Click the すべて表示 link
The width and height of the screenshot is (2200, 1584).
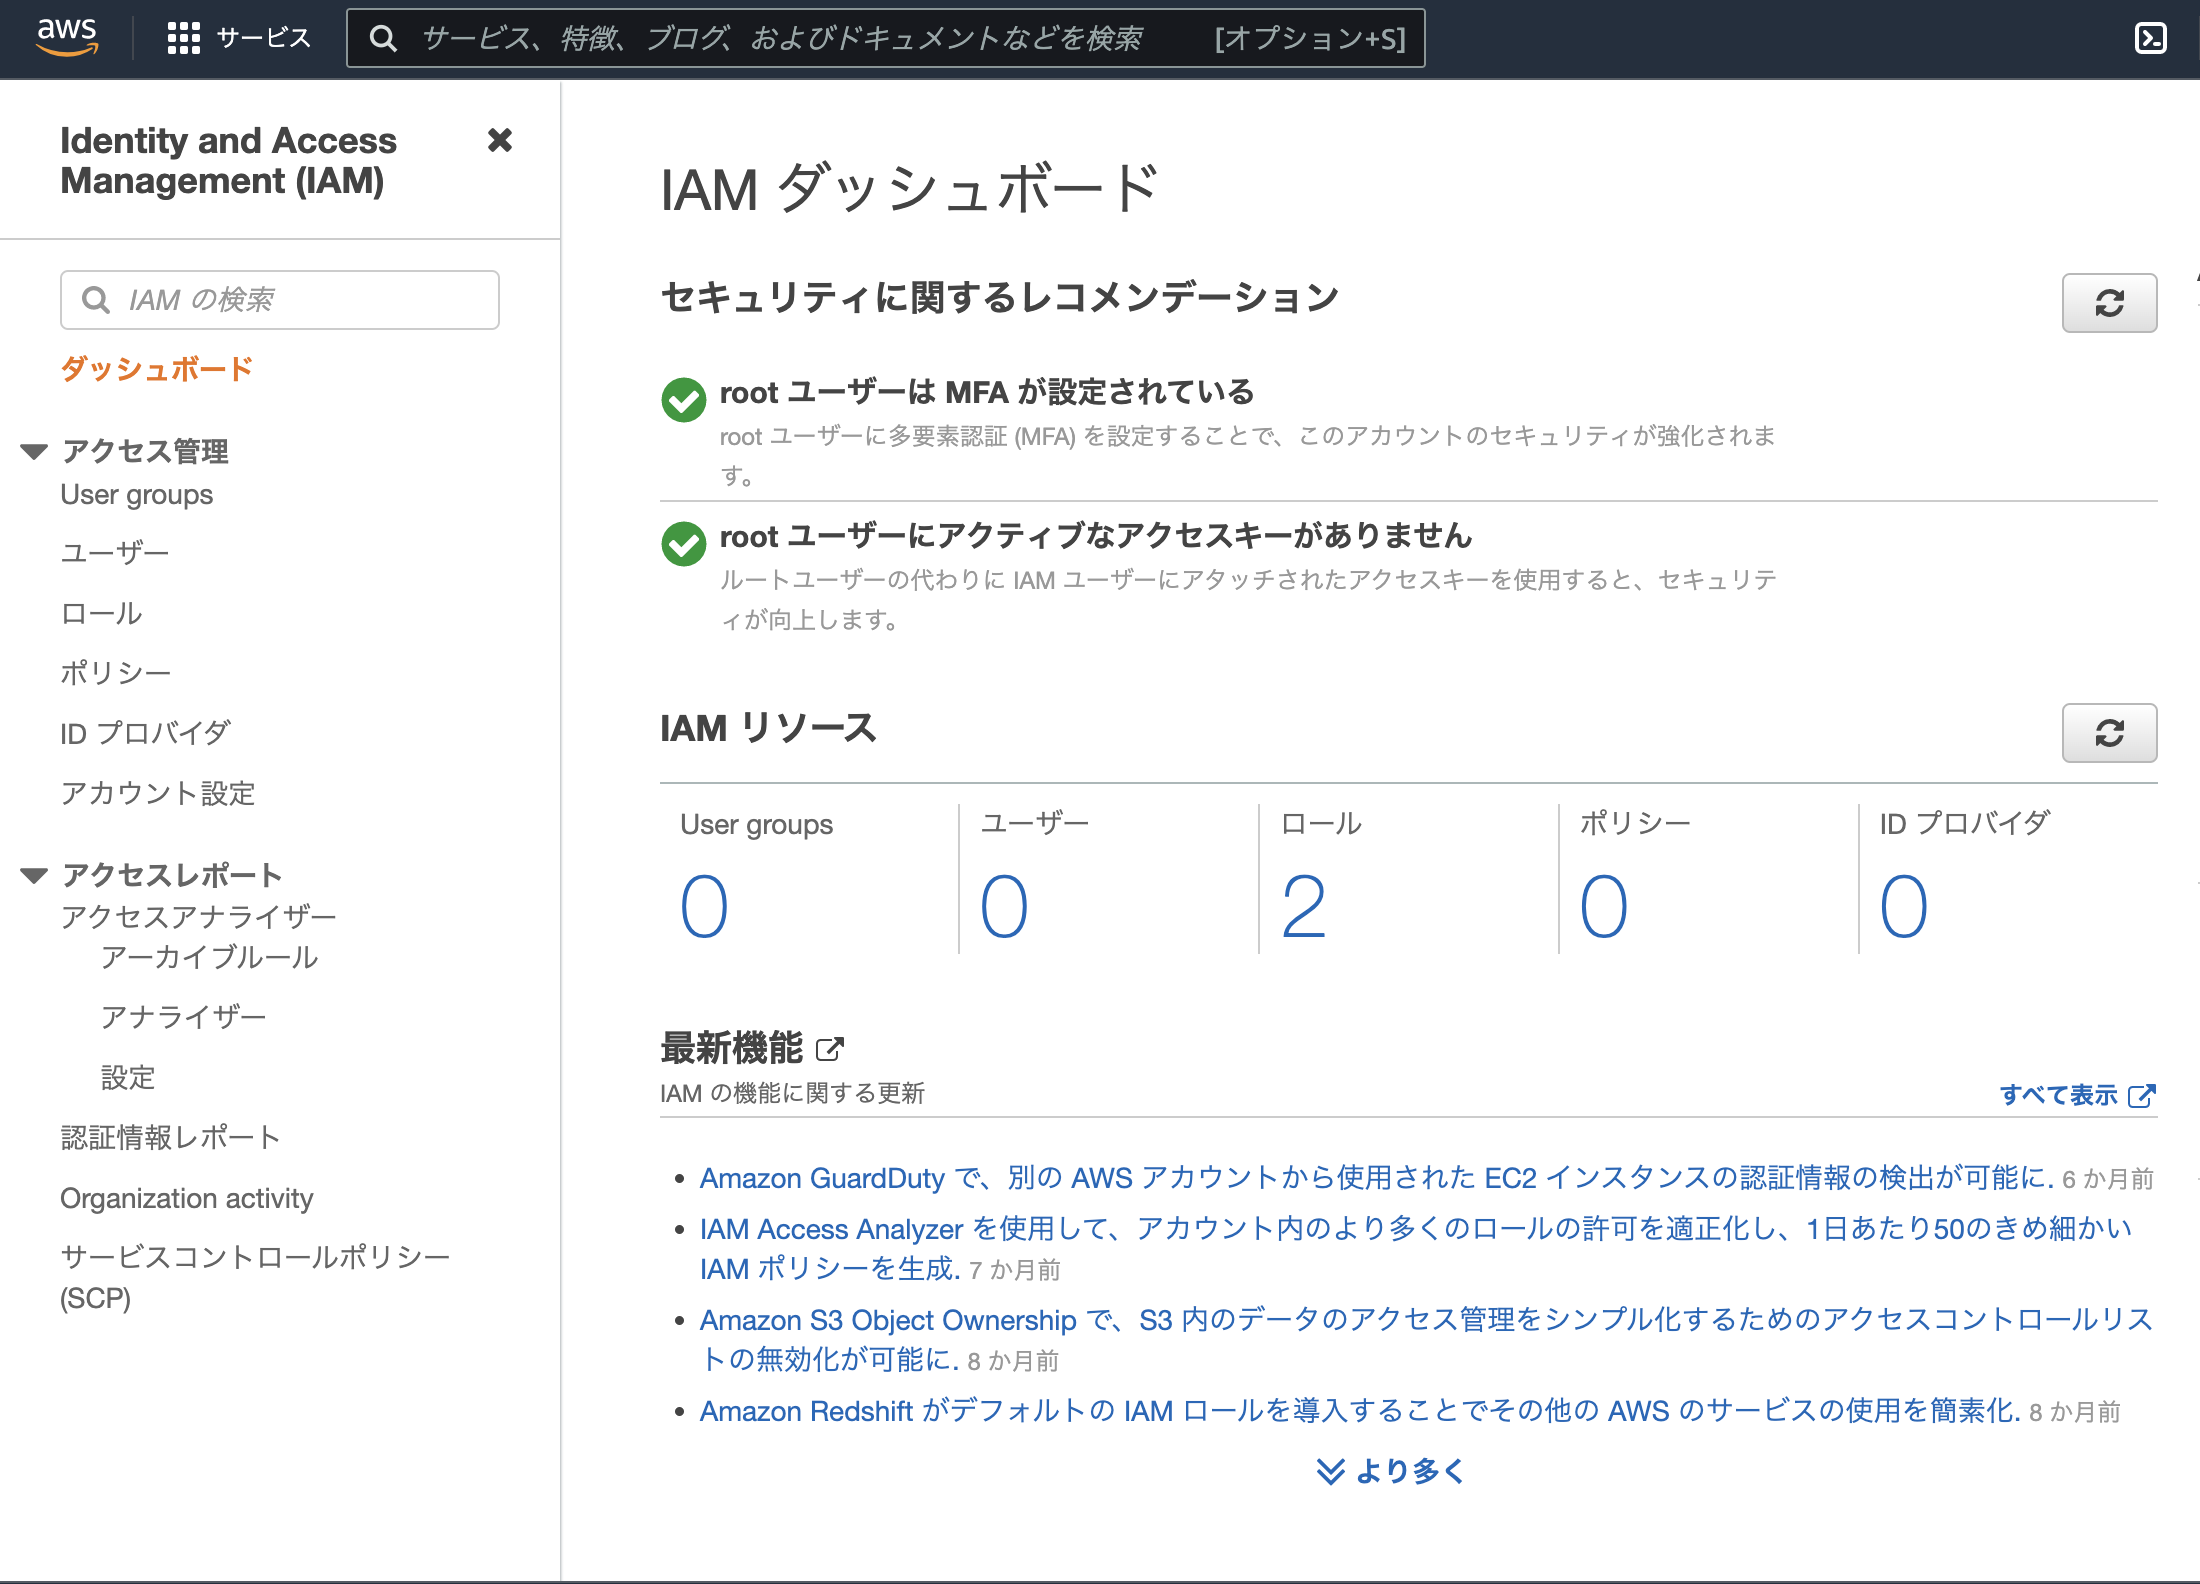[2077, 1095]
